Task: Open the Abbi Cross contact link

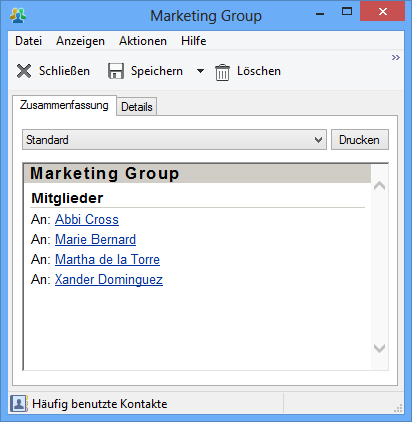Action: click(87, 219)
